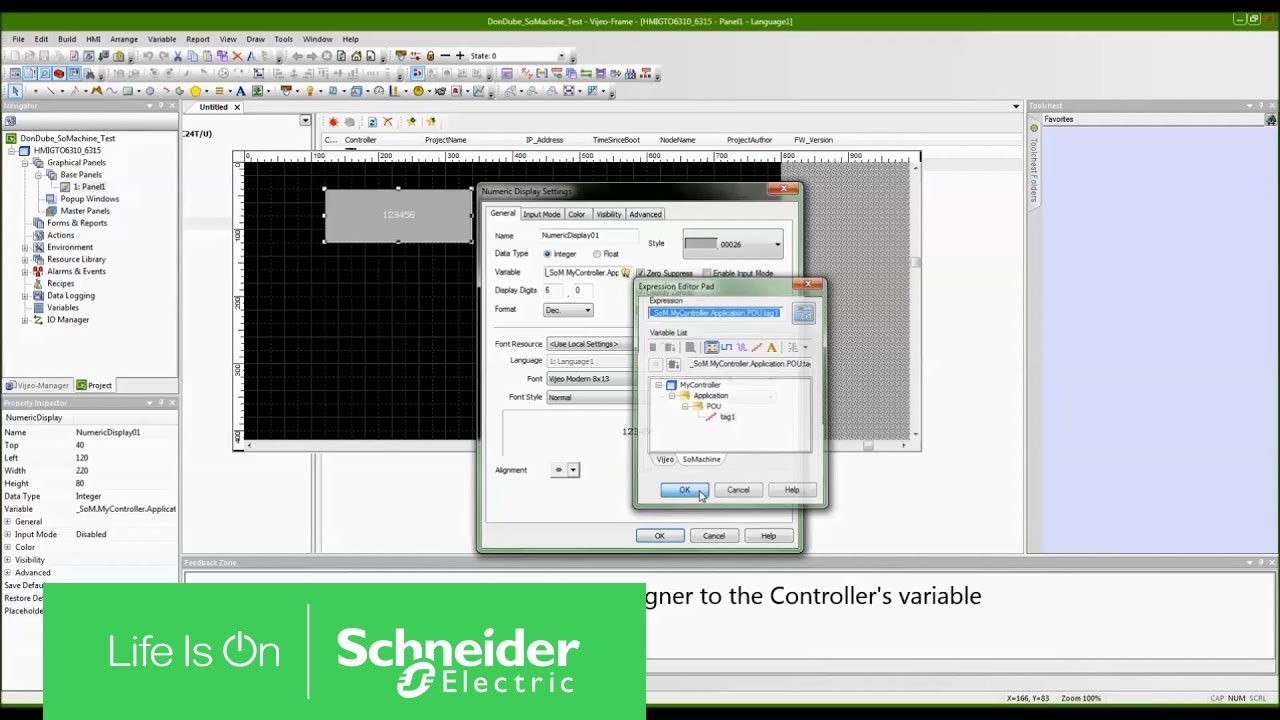
Task: Select IO Manager in Navigator tree
Action: click(68, 320)
